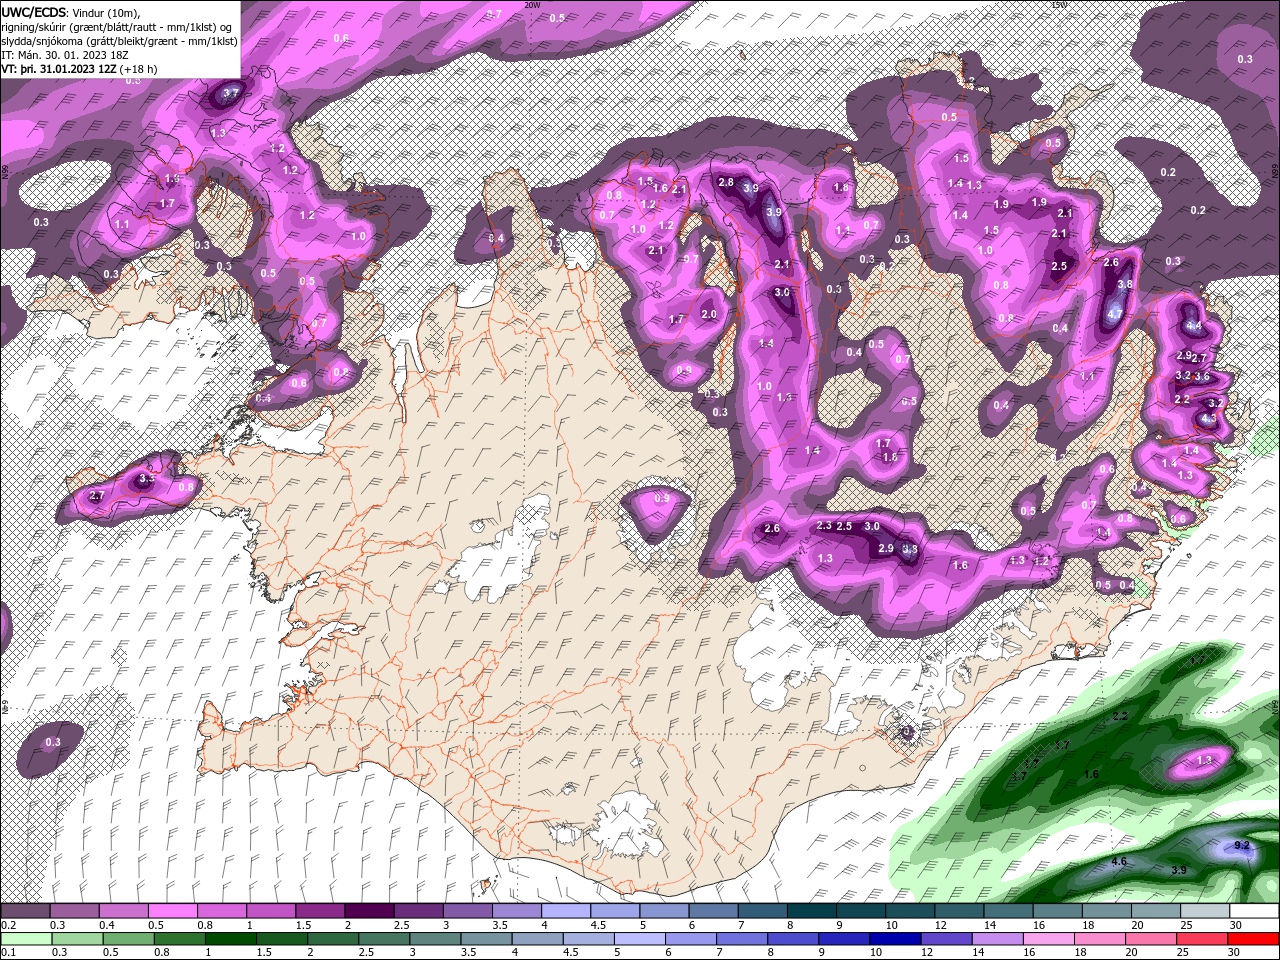
Task: Select the bright red above-30 rain swatch
Action: [1251, 940]
